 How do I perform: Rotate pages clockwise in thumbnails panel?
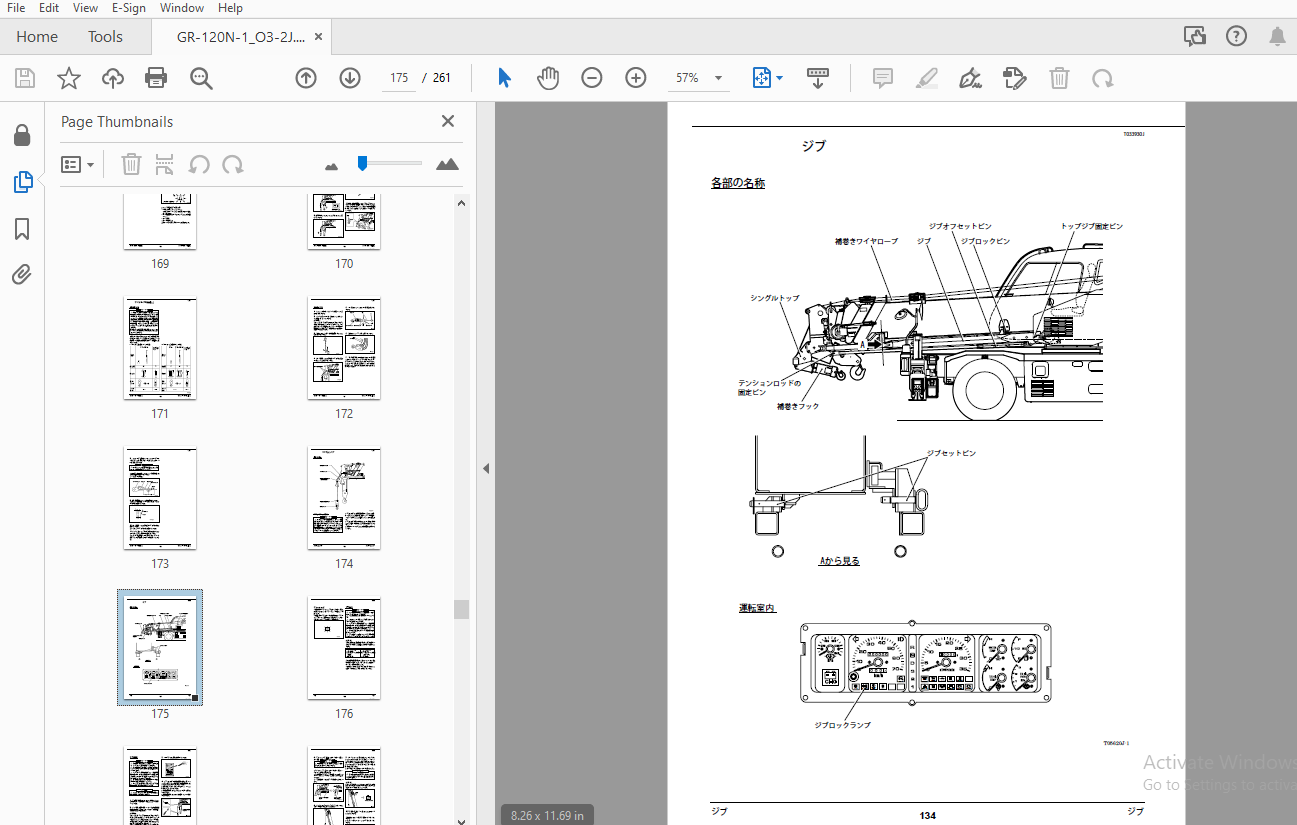point(233,164)
